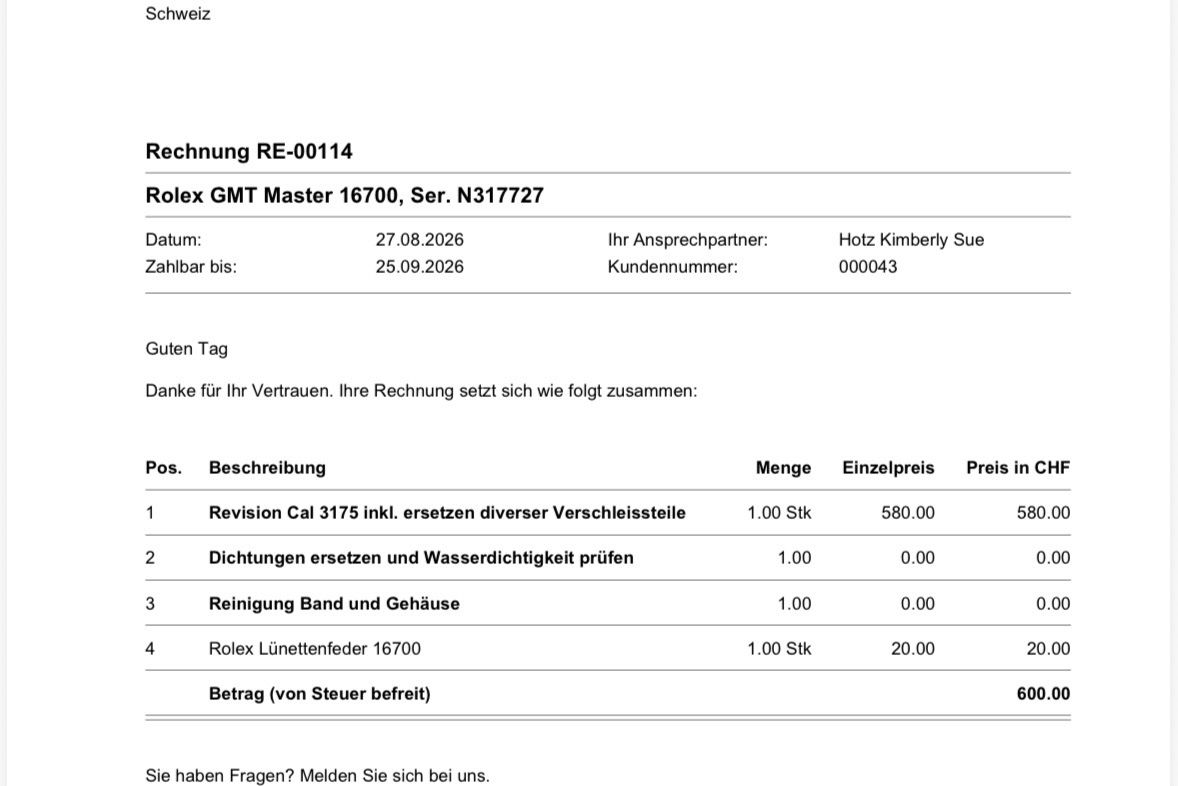Select the due date "25.09.2026"
1178x786 pixels.
click(419, 267)
